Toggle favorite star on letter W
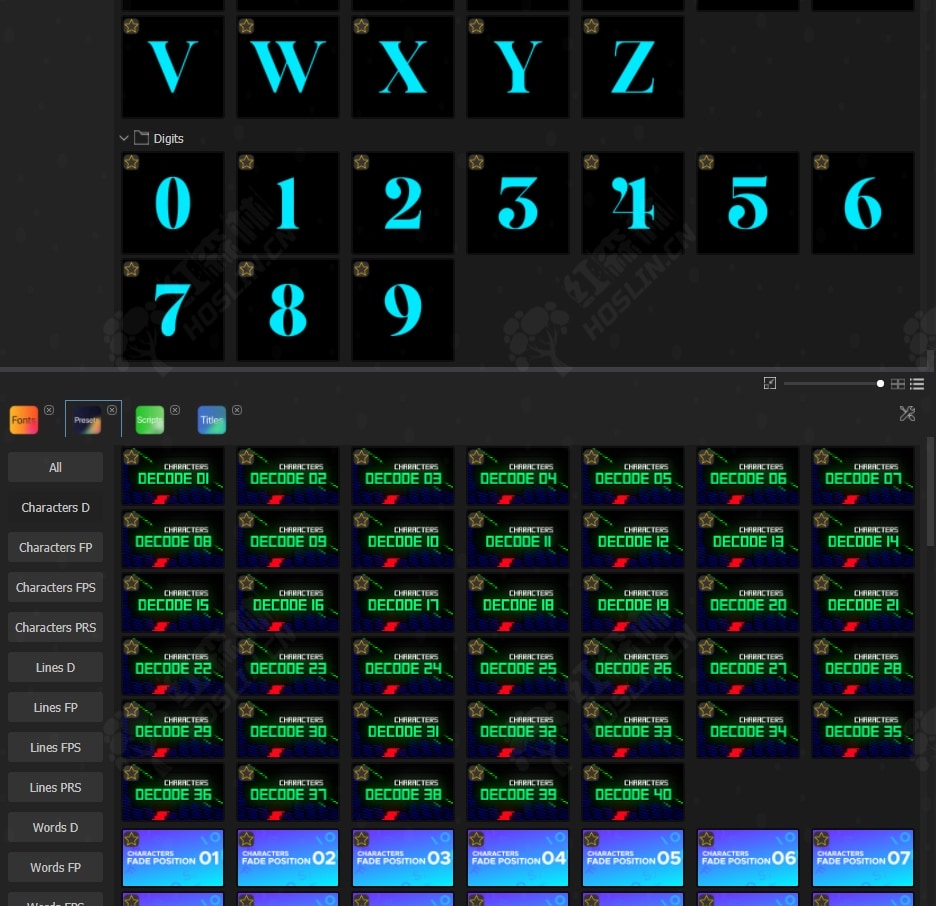The image size is (936, 906). coord(247,26)
